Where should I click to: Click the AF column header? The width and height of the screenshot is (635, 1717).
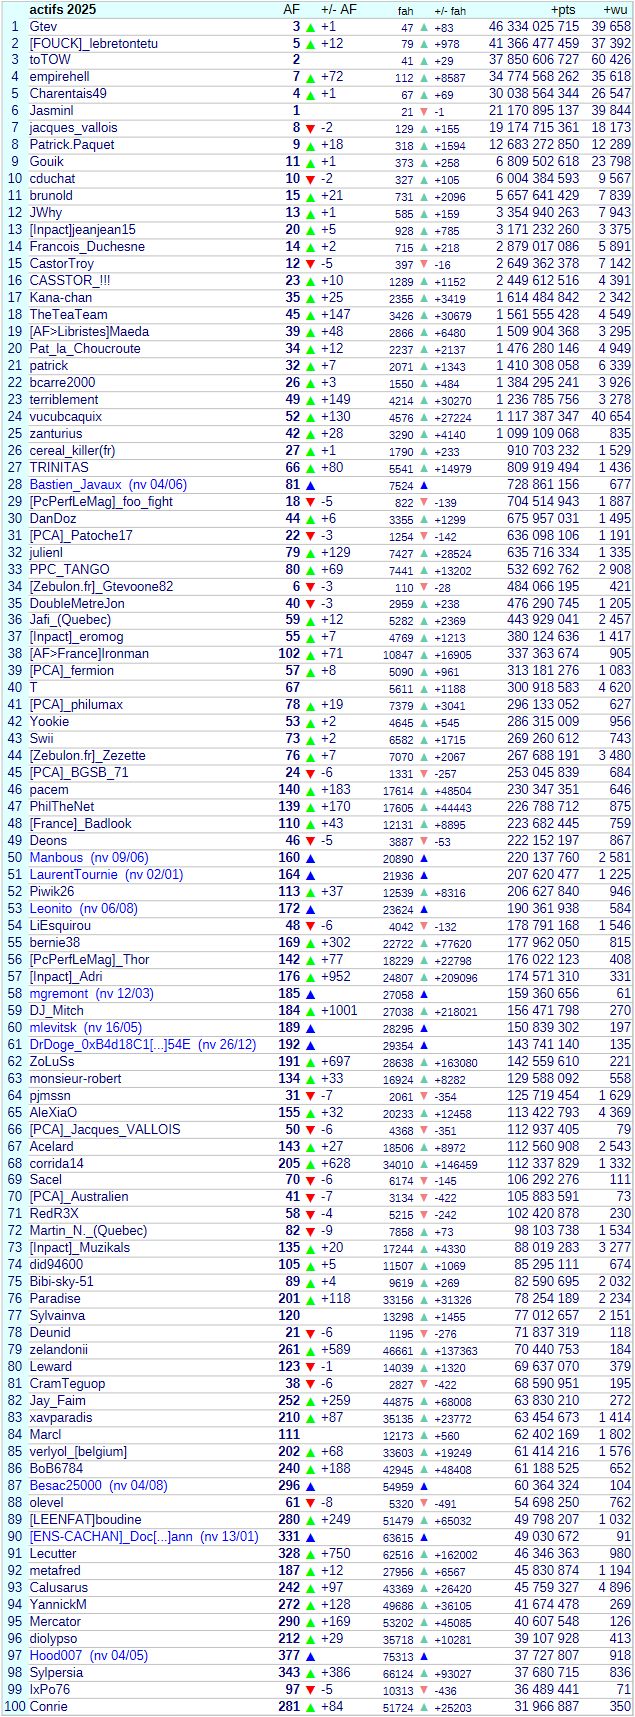coord(291,9)
